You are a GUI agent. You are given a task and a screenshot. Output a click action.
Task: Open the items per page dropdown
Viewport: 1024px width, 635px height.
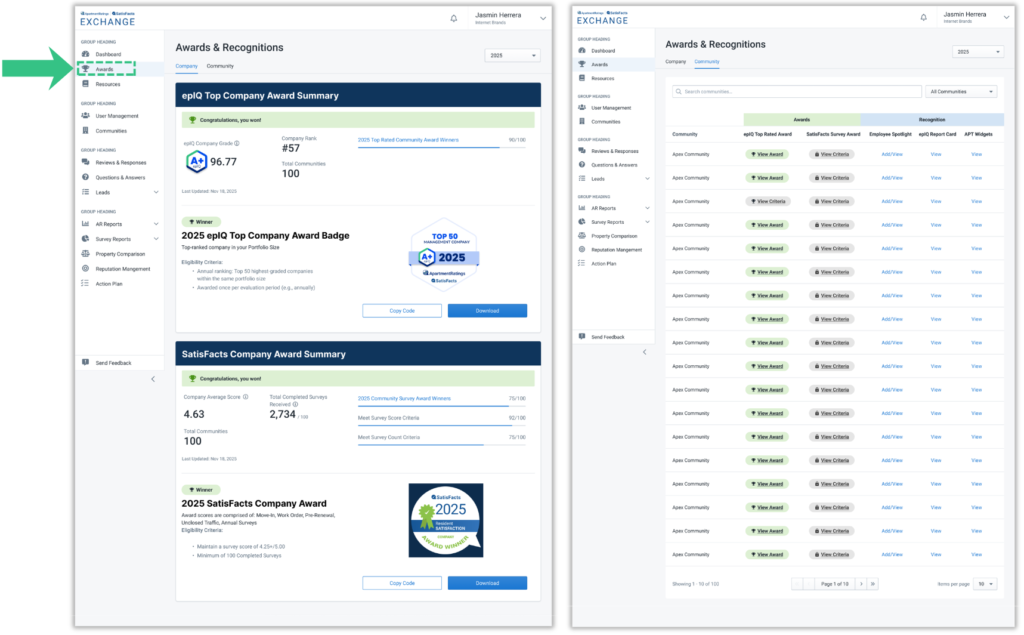tap(985, 583)
